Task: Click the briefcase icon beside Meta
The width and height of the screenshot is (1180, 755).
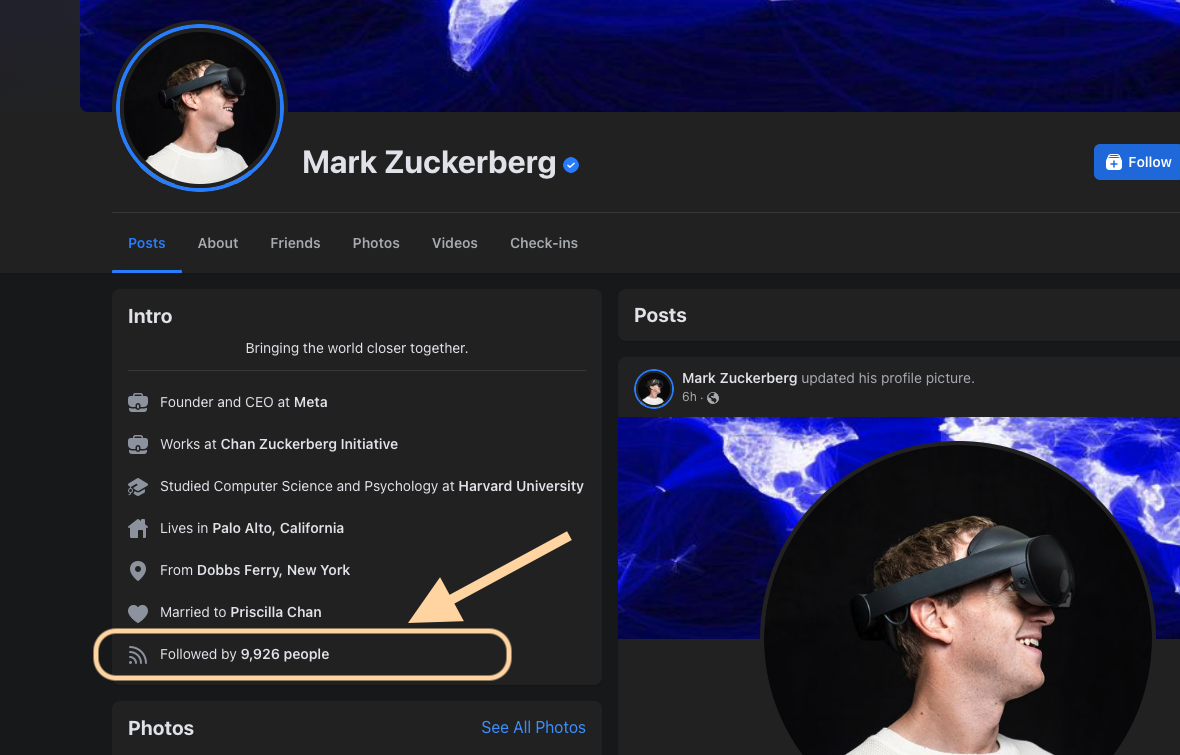Action: click(x=138, y=403)
